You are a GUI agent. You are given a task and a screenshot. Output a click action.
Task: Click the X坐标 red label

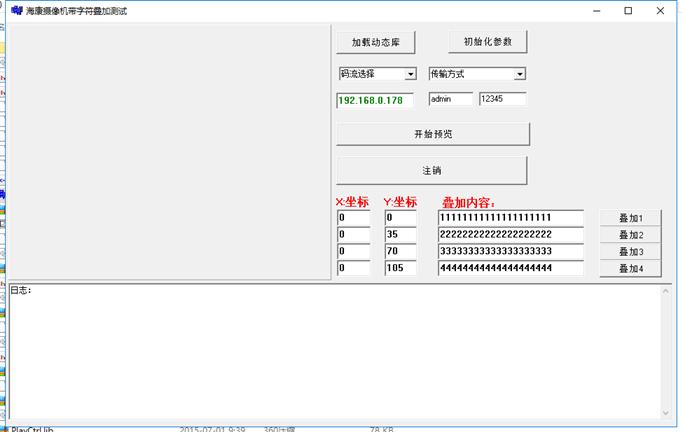pos(352,202)
